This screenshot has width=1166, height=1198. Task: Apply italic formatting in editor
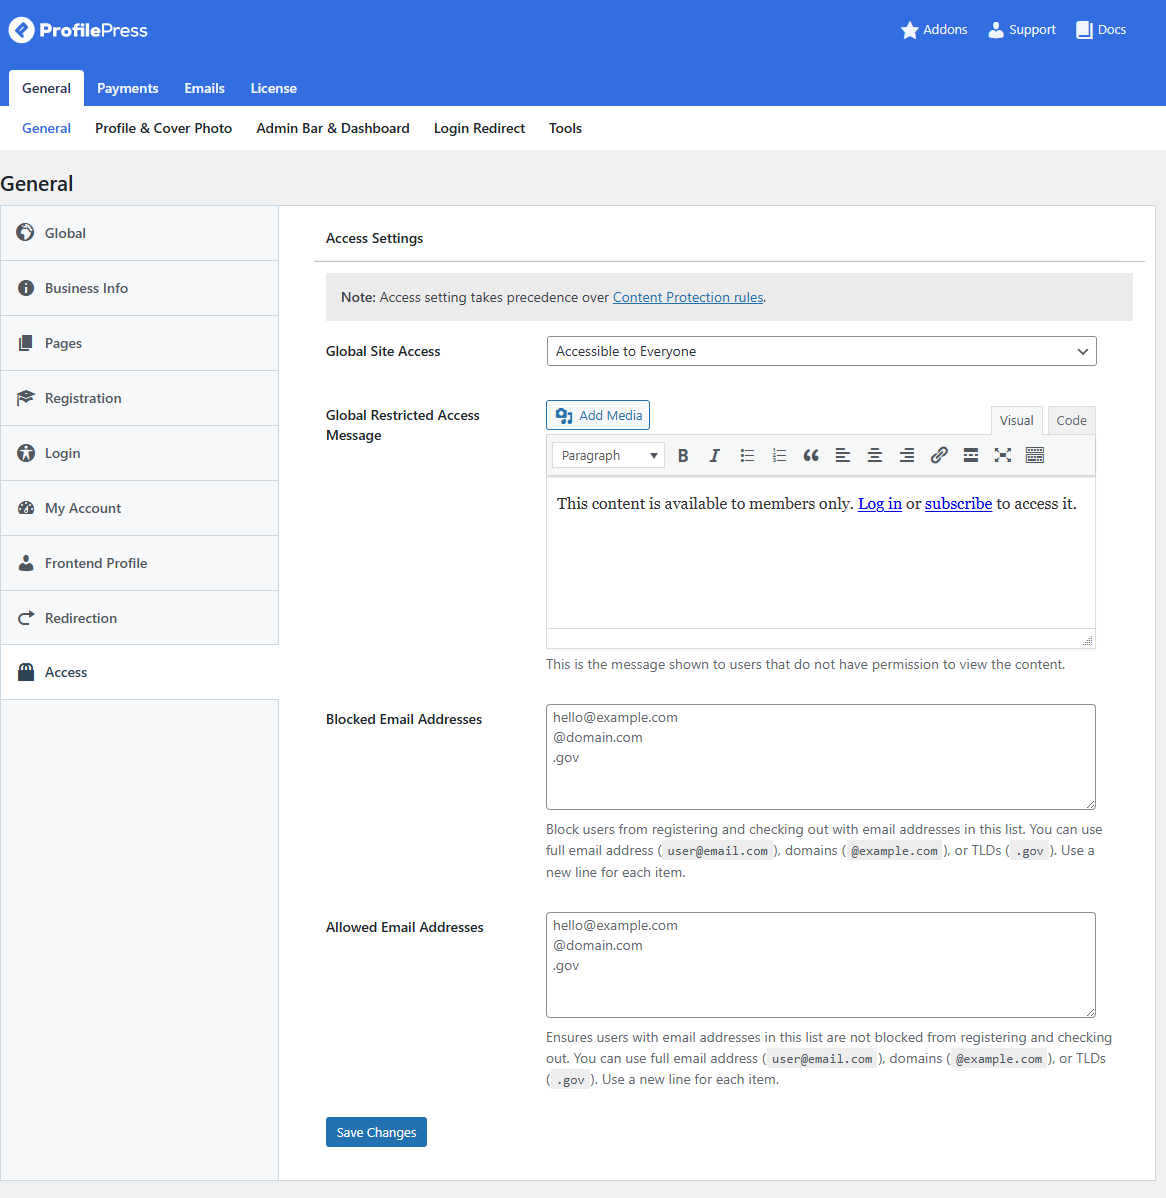tap(715, 456)
